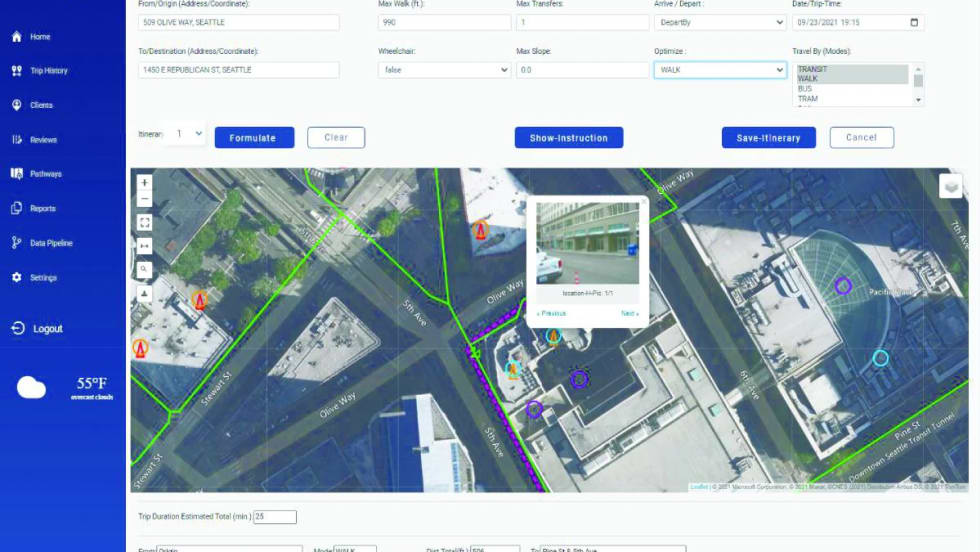Viewport: 980px width, 552px height.
Task: Click the Logout icon
Action: [x=17, y=328]
